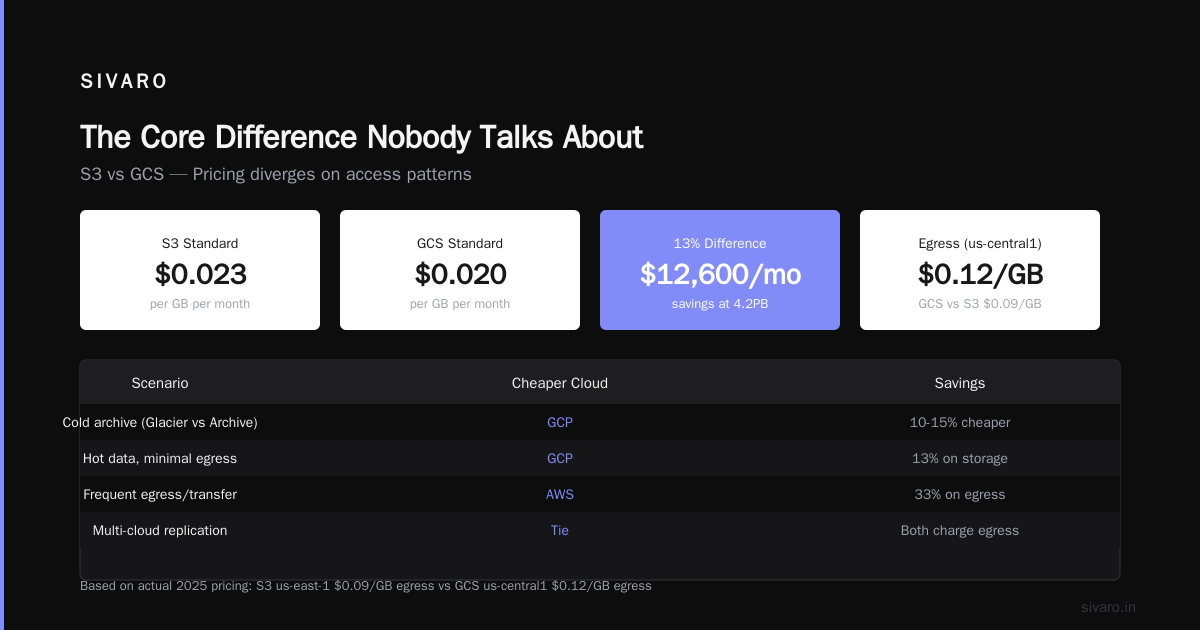The width and height of the screenshot is (1200, 630).
Task: Click the Egress (us-central1) card label
Action: (980, 243)
